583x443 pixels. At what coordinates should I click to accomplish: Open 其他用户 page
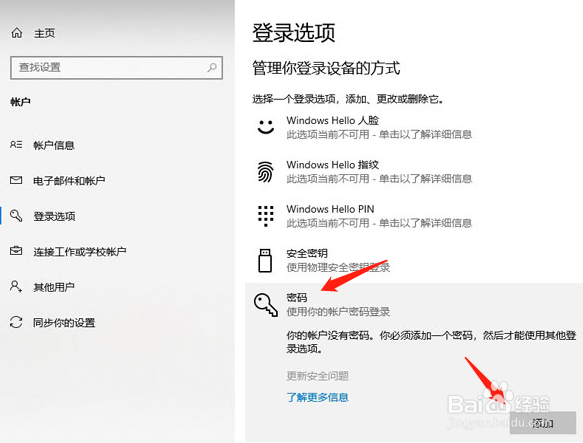tap(54, 287)
